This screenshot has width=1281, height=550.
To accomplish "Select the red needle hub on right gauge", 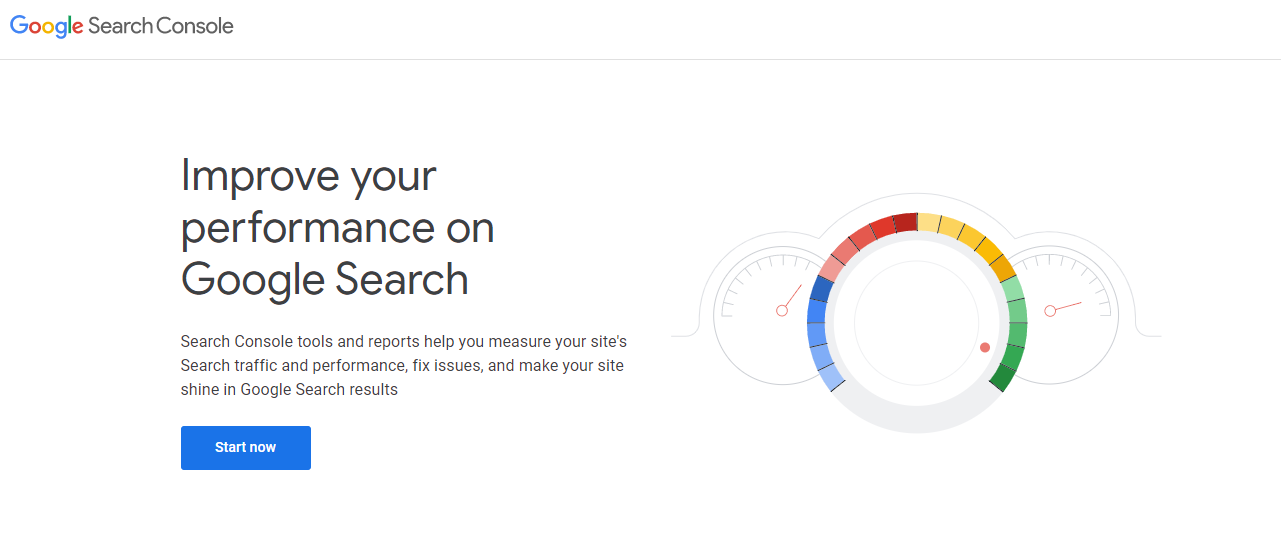I will pyautogui.click(x=1050, y=311).
